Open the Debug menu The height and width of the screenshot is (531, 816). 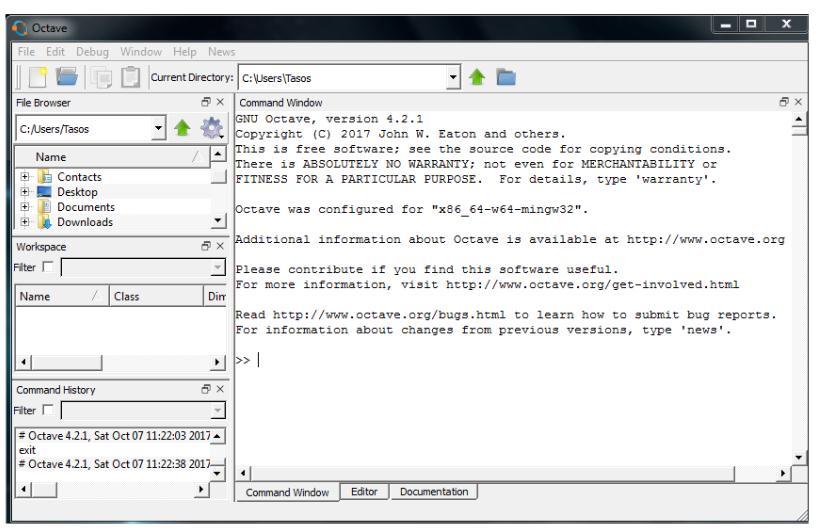coord(92,52)
